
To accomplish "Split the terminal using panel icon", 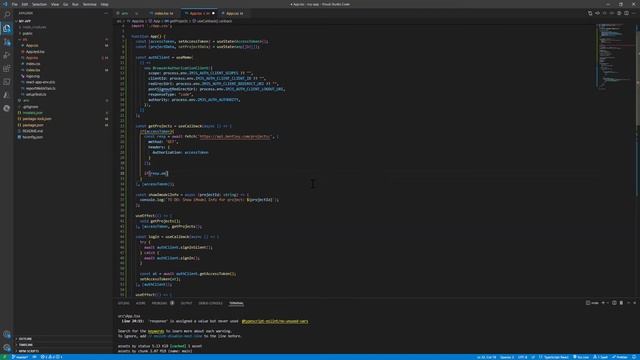I will (x=614, y=303).
